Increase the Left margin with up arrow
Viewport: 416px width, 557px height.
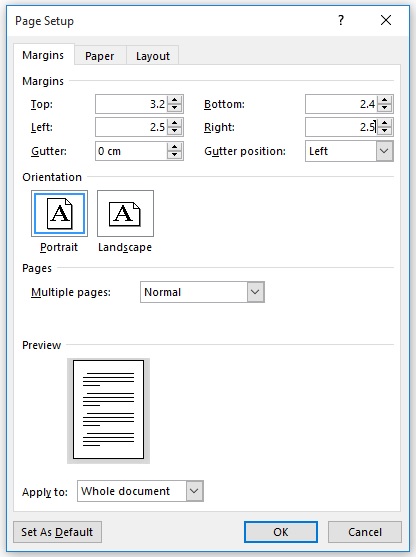[x=174, y=123]
